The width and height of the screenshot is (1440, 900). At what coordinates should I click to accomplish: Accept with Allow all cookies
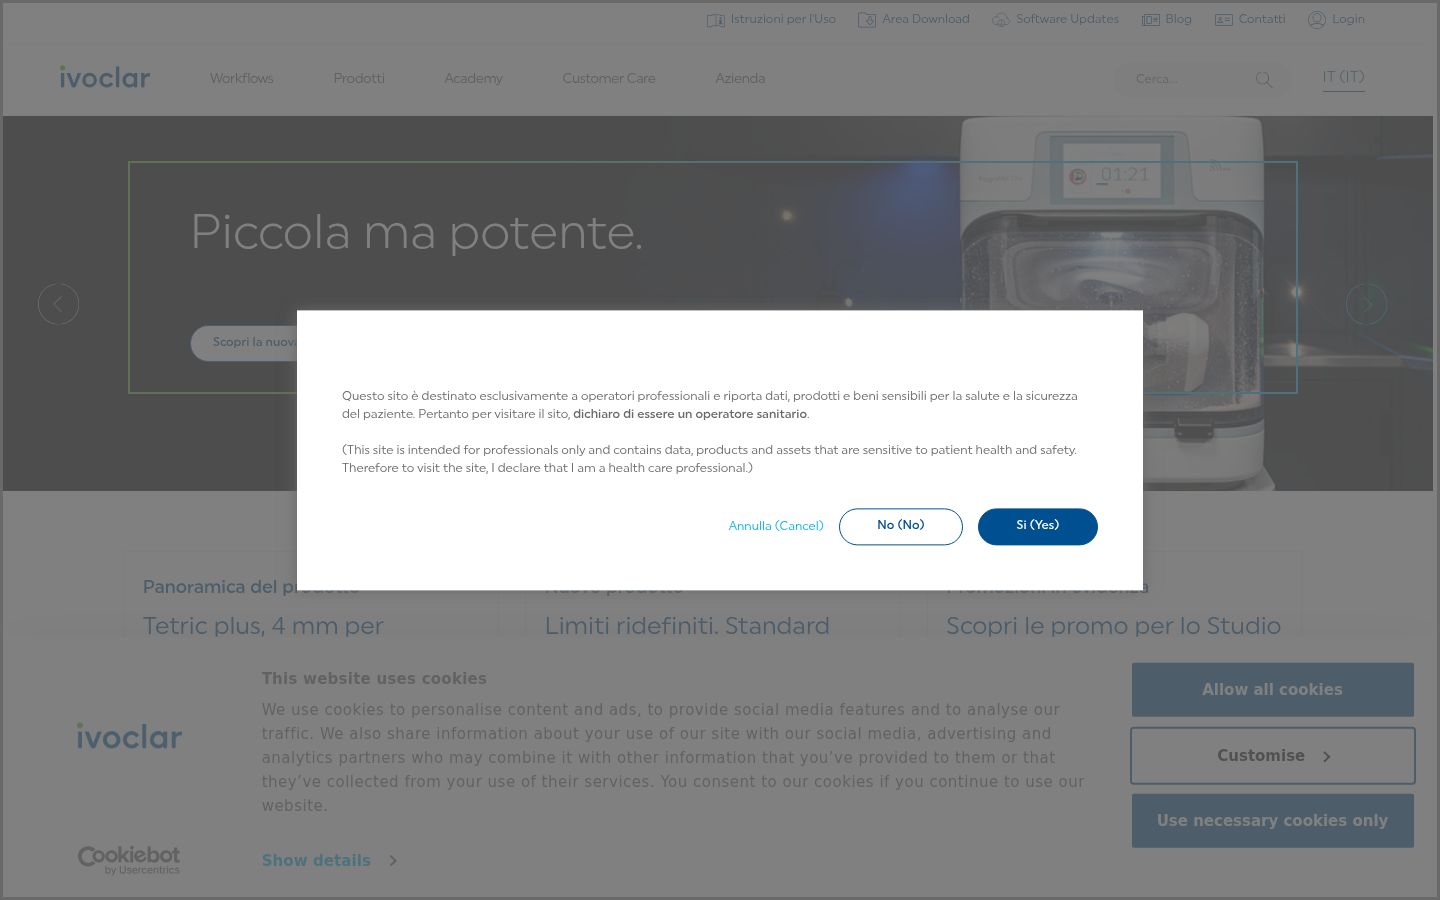(x=1273, y=690)
